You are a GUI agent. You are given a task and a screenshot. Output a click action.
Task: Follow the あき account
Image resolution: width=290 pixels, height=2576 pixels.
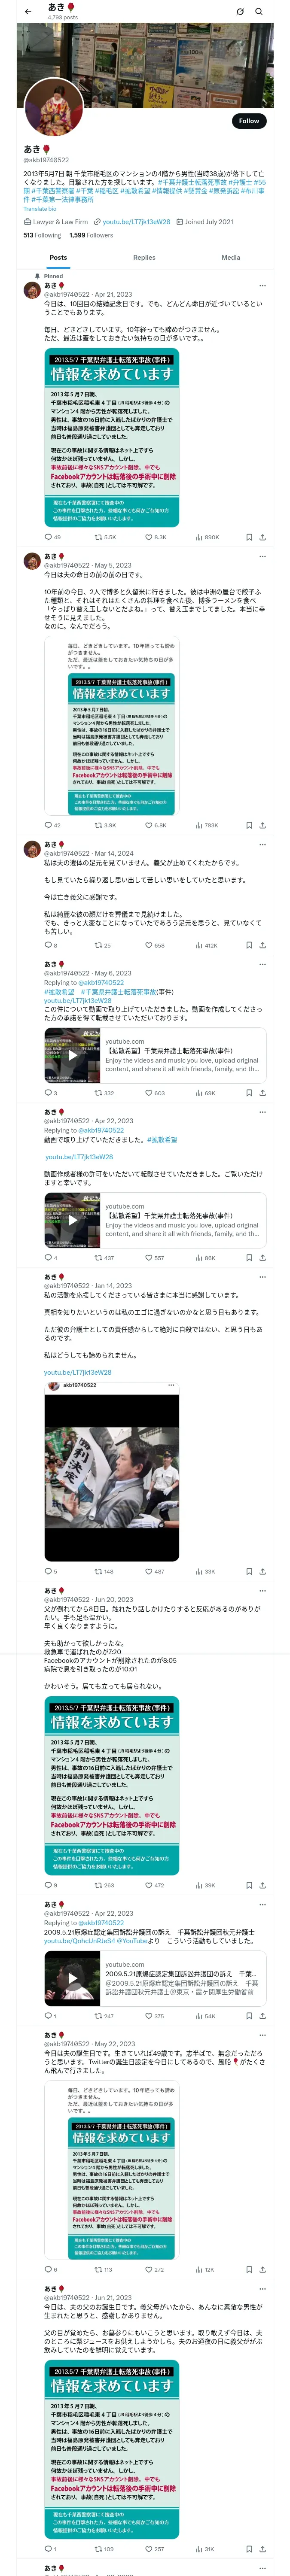point(249,121)
